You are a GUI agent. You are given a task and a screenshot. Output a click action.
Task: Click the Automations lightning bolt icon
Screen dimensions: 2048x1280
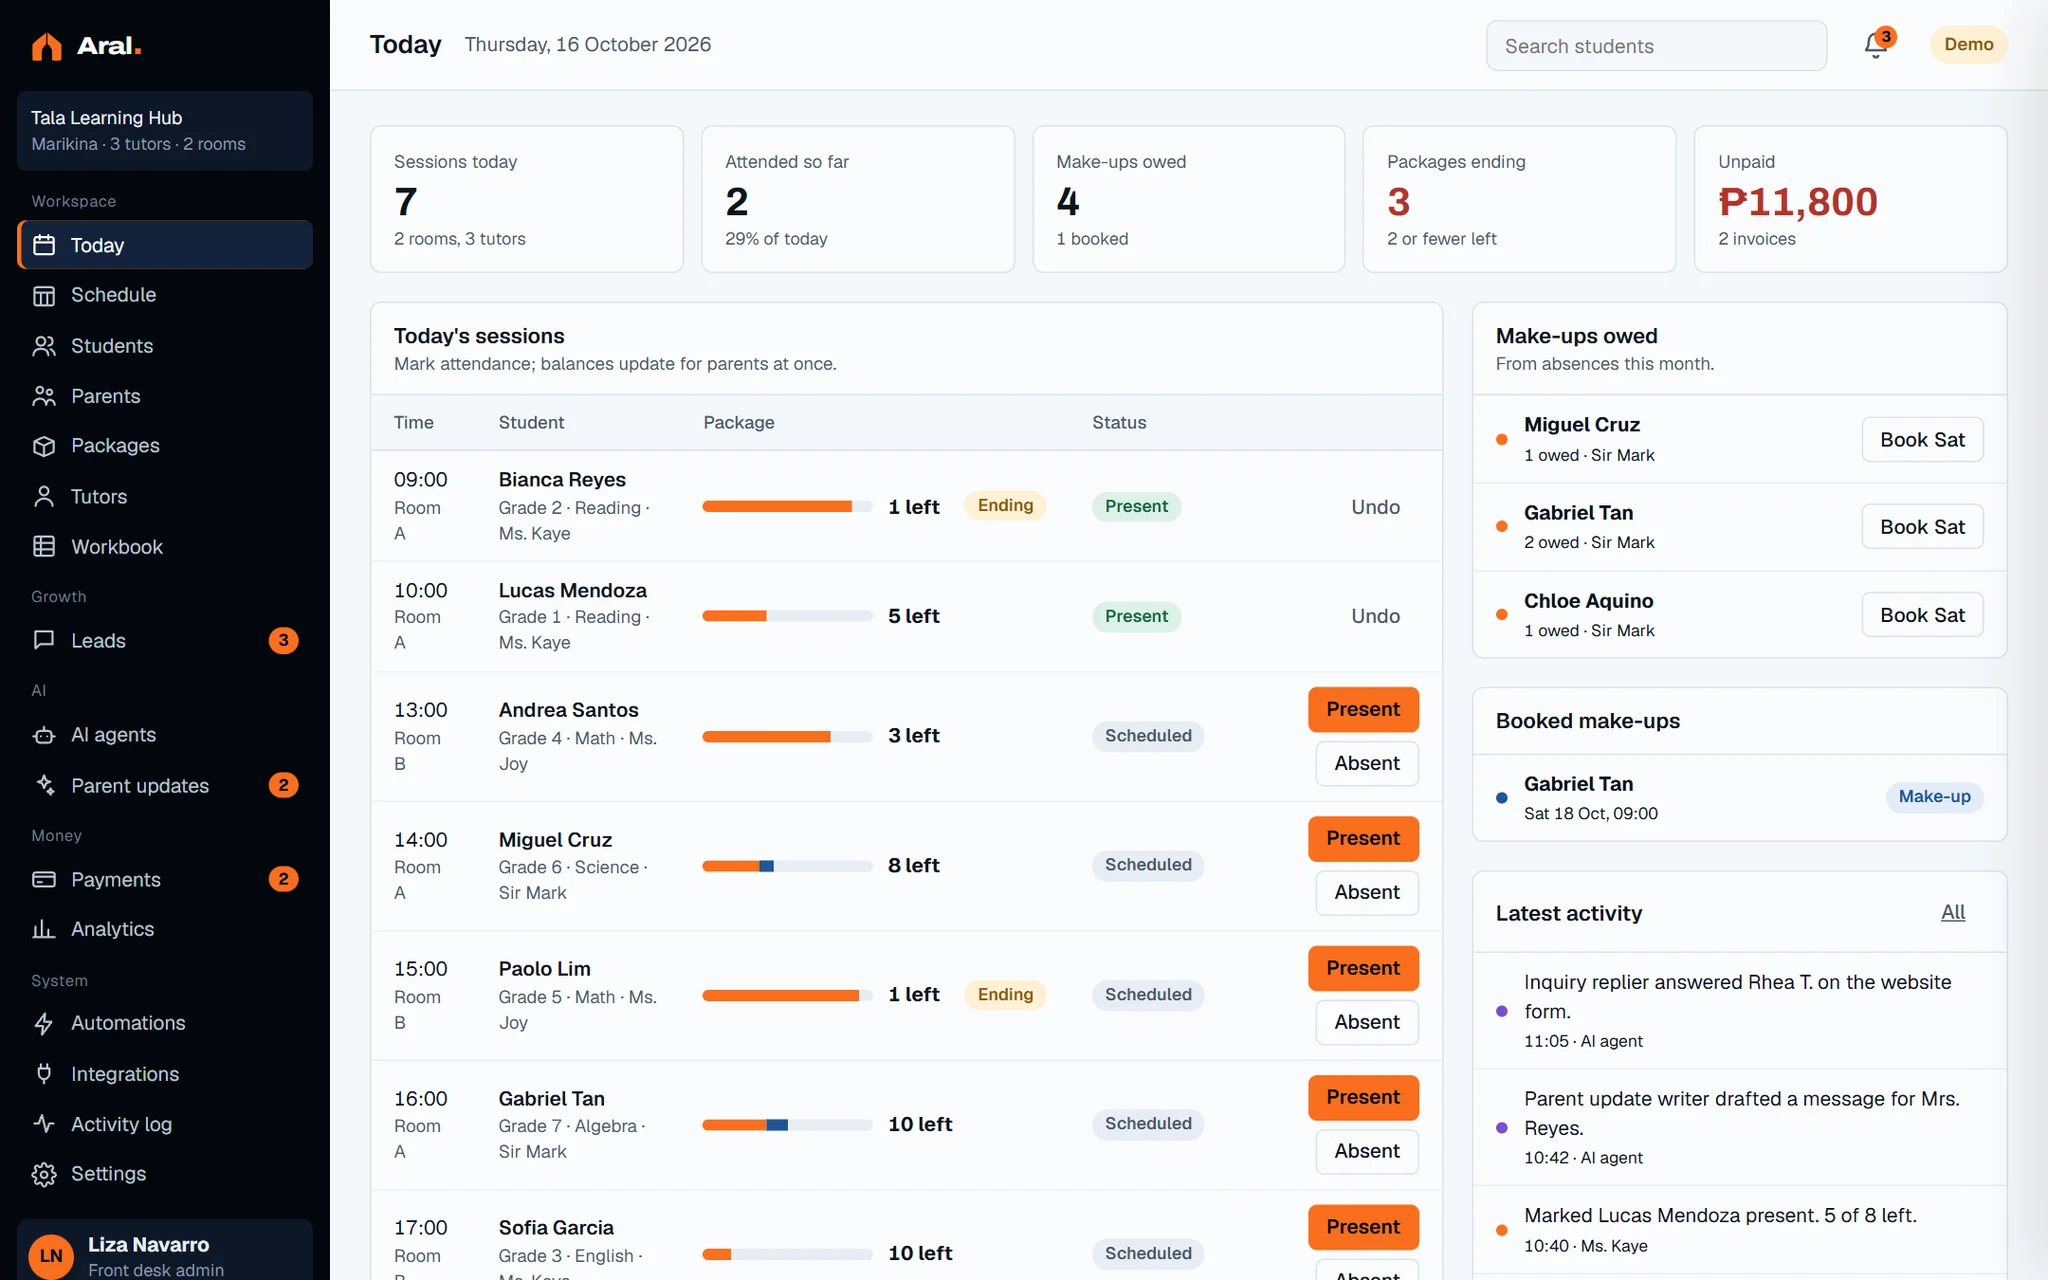pyautogui.click(x=44, y=1023)
